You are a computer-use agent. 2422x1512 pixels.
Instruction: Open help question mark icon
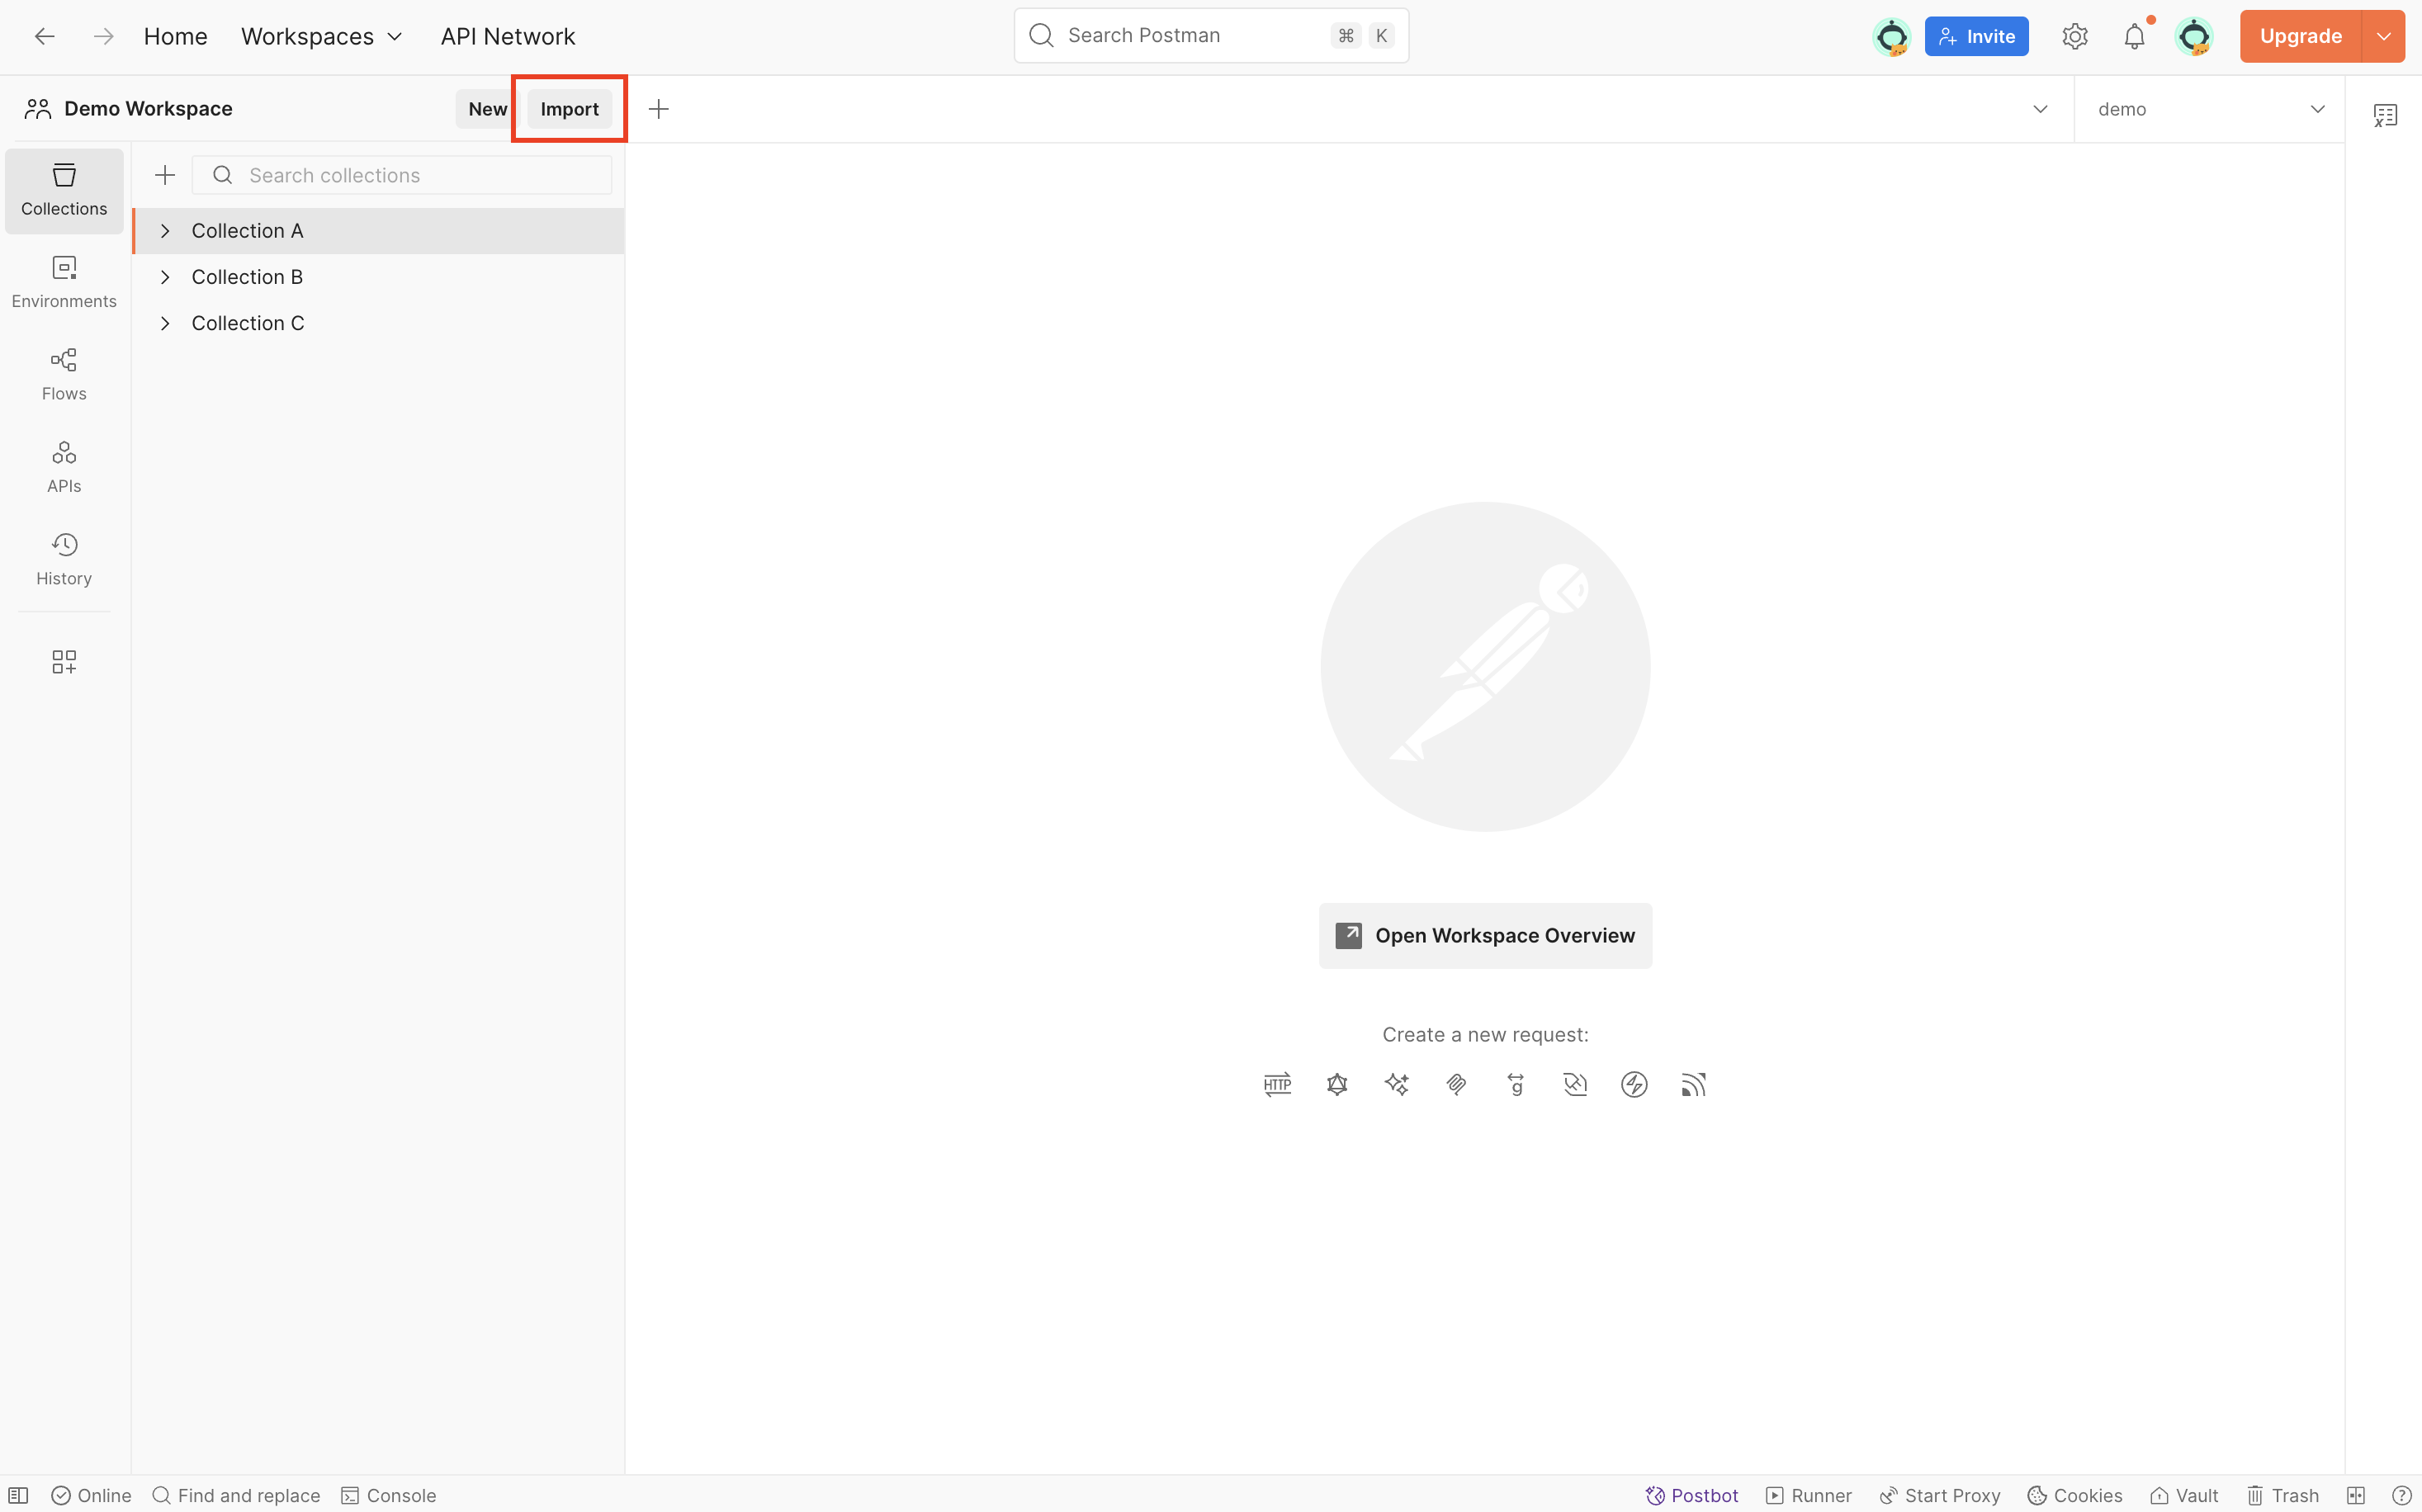[x=2402, y=1495]
